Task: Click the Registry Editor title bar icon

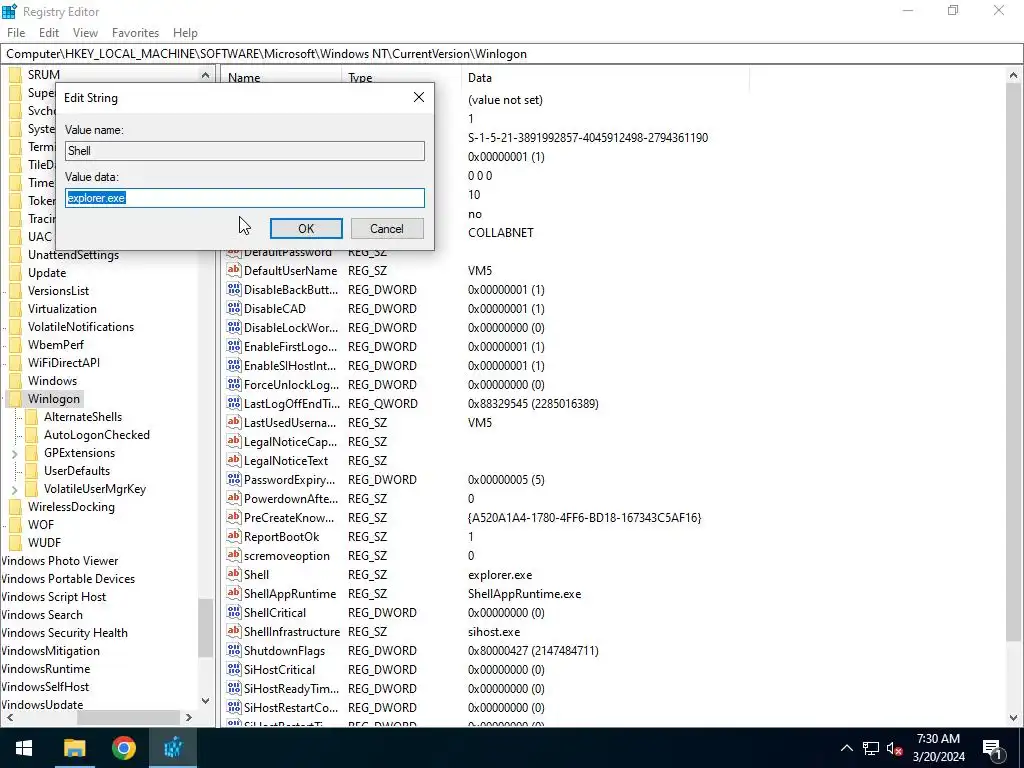Action: tap(9, 11)
